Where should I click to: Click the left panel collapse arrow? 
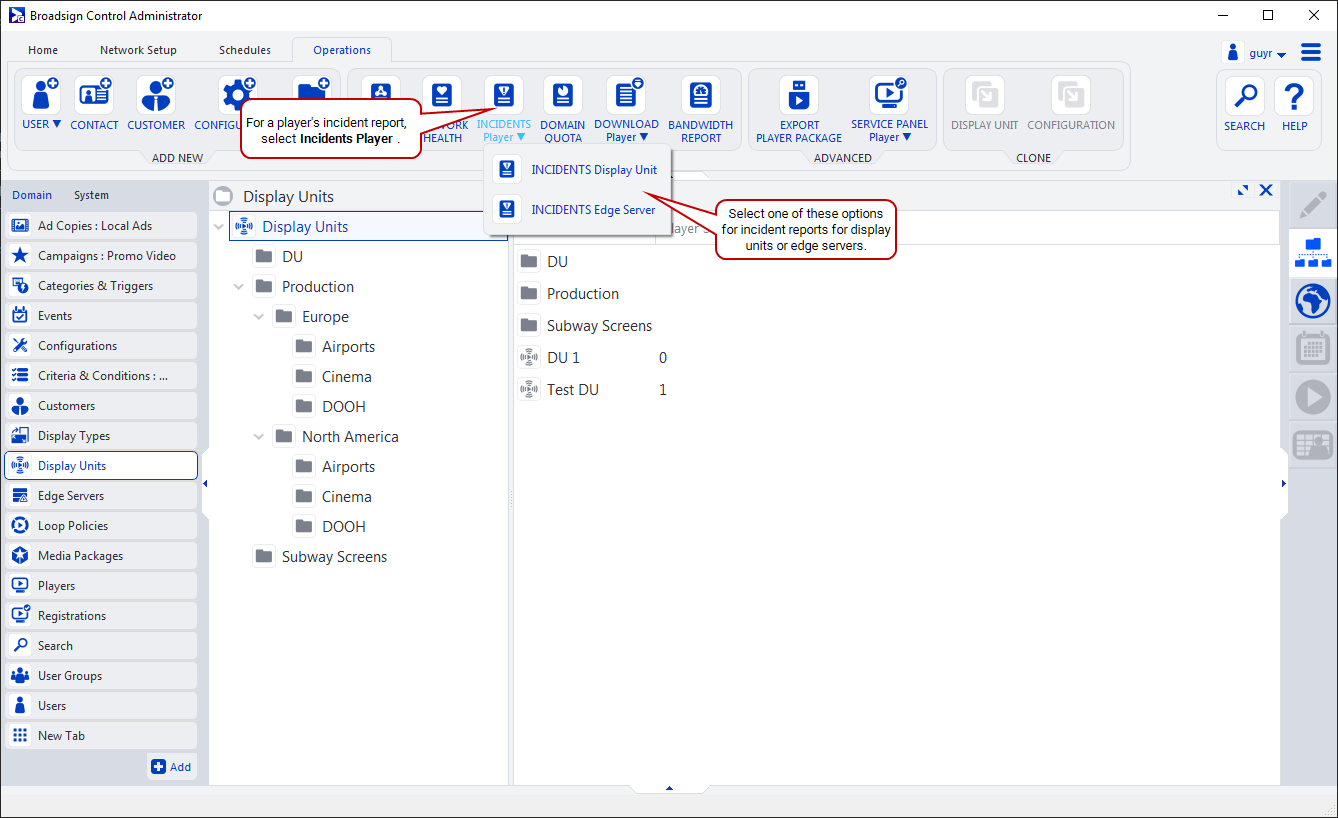pyautogui.click(x=205, y=484)
